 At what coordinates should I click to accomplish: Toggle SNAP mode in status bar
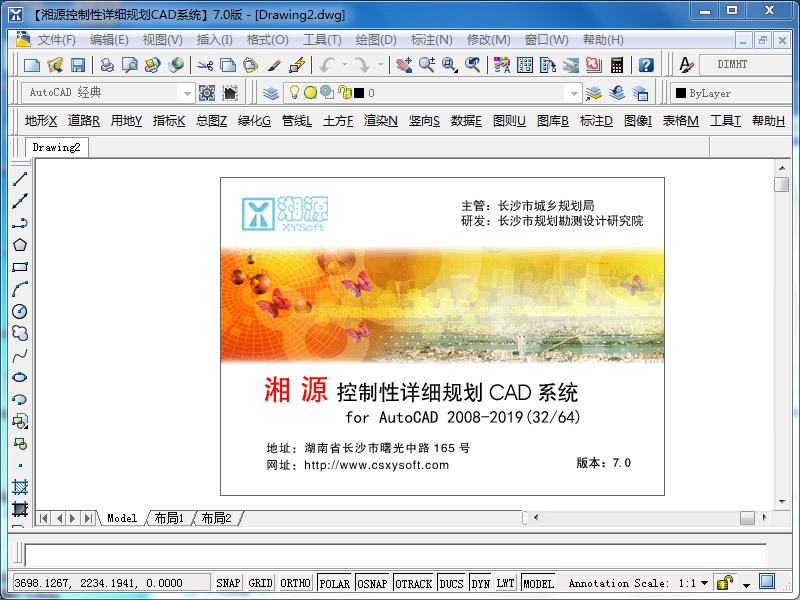pyautogui.click(x=229, y=583)
